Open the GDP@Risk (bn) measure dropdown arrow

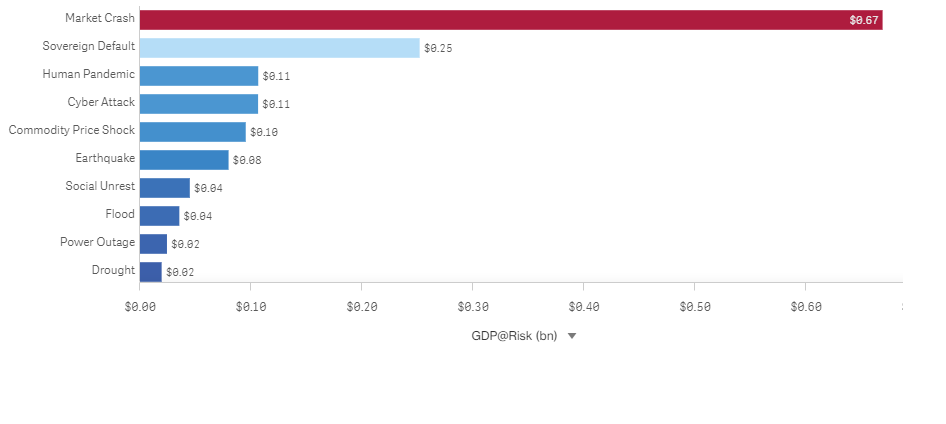click(x=572, y=336)
